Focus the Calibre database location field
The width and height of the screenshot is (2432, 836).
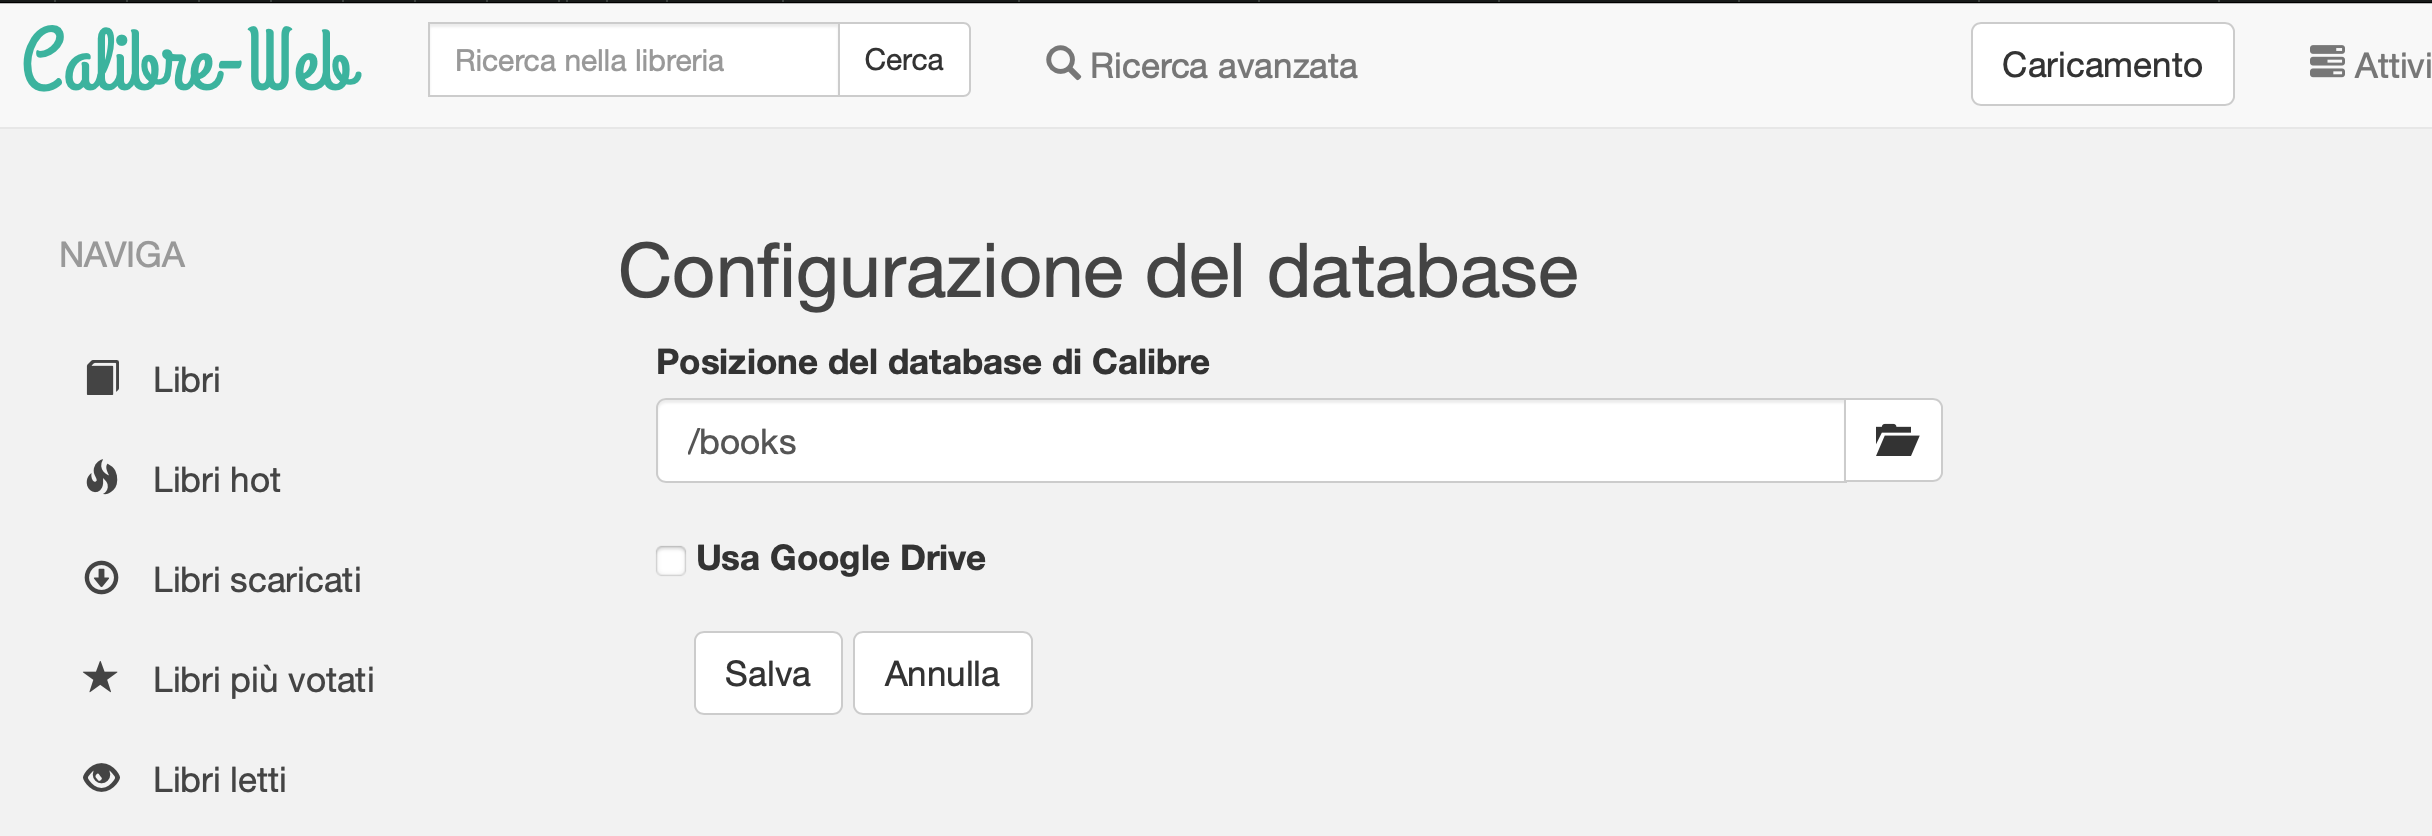click(1250, 441)
